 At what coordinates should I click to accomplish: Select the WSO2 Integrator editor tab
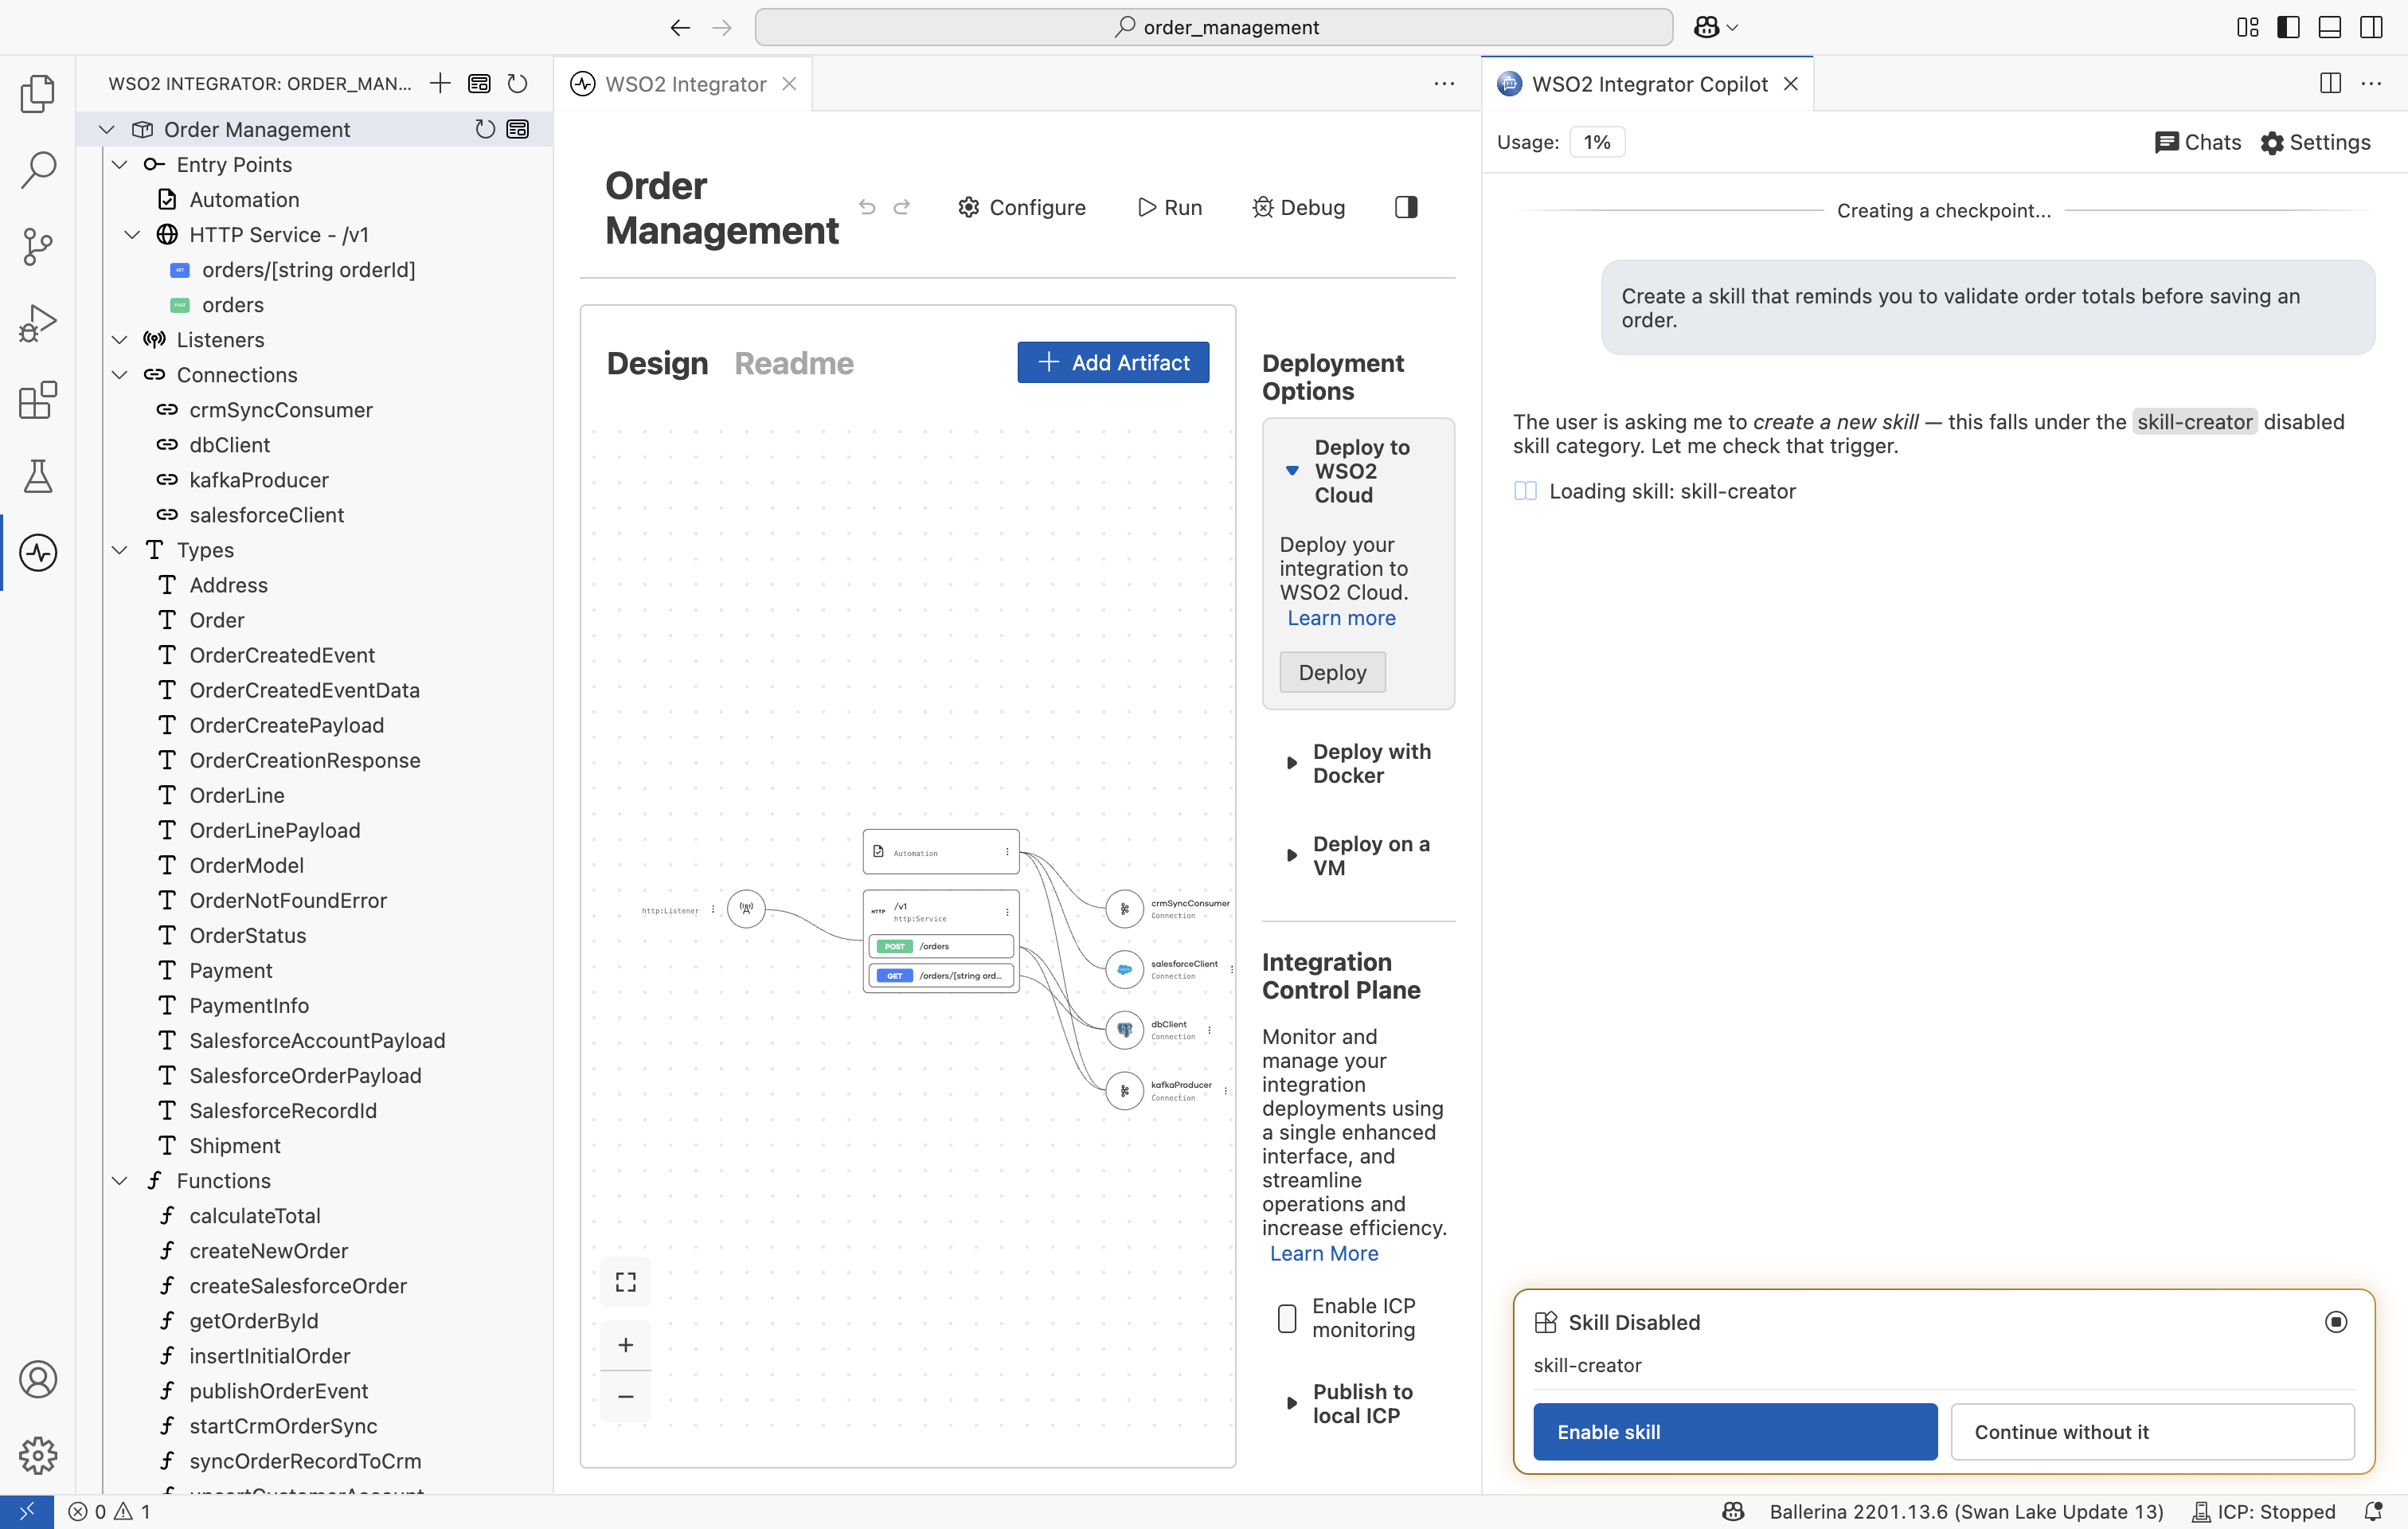tap(684, 84)
